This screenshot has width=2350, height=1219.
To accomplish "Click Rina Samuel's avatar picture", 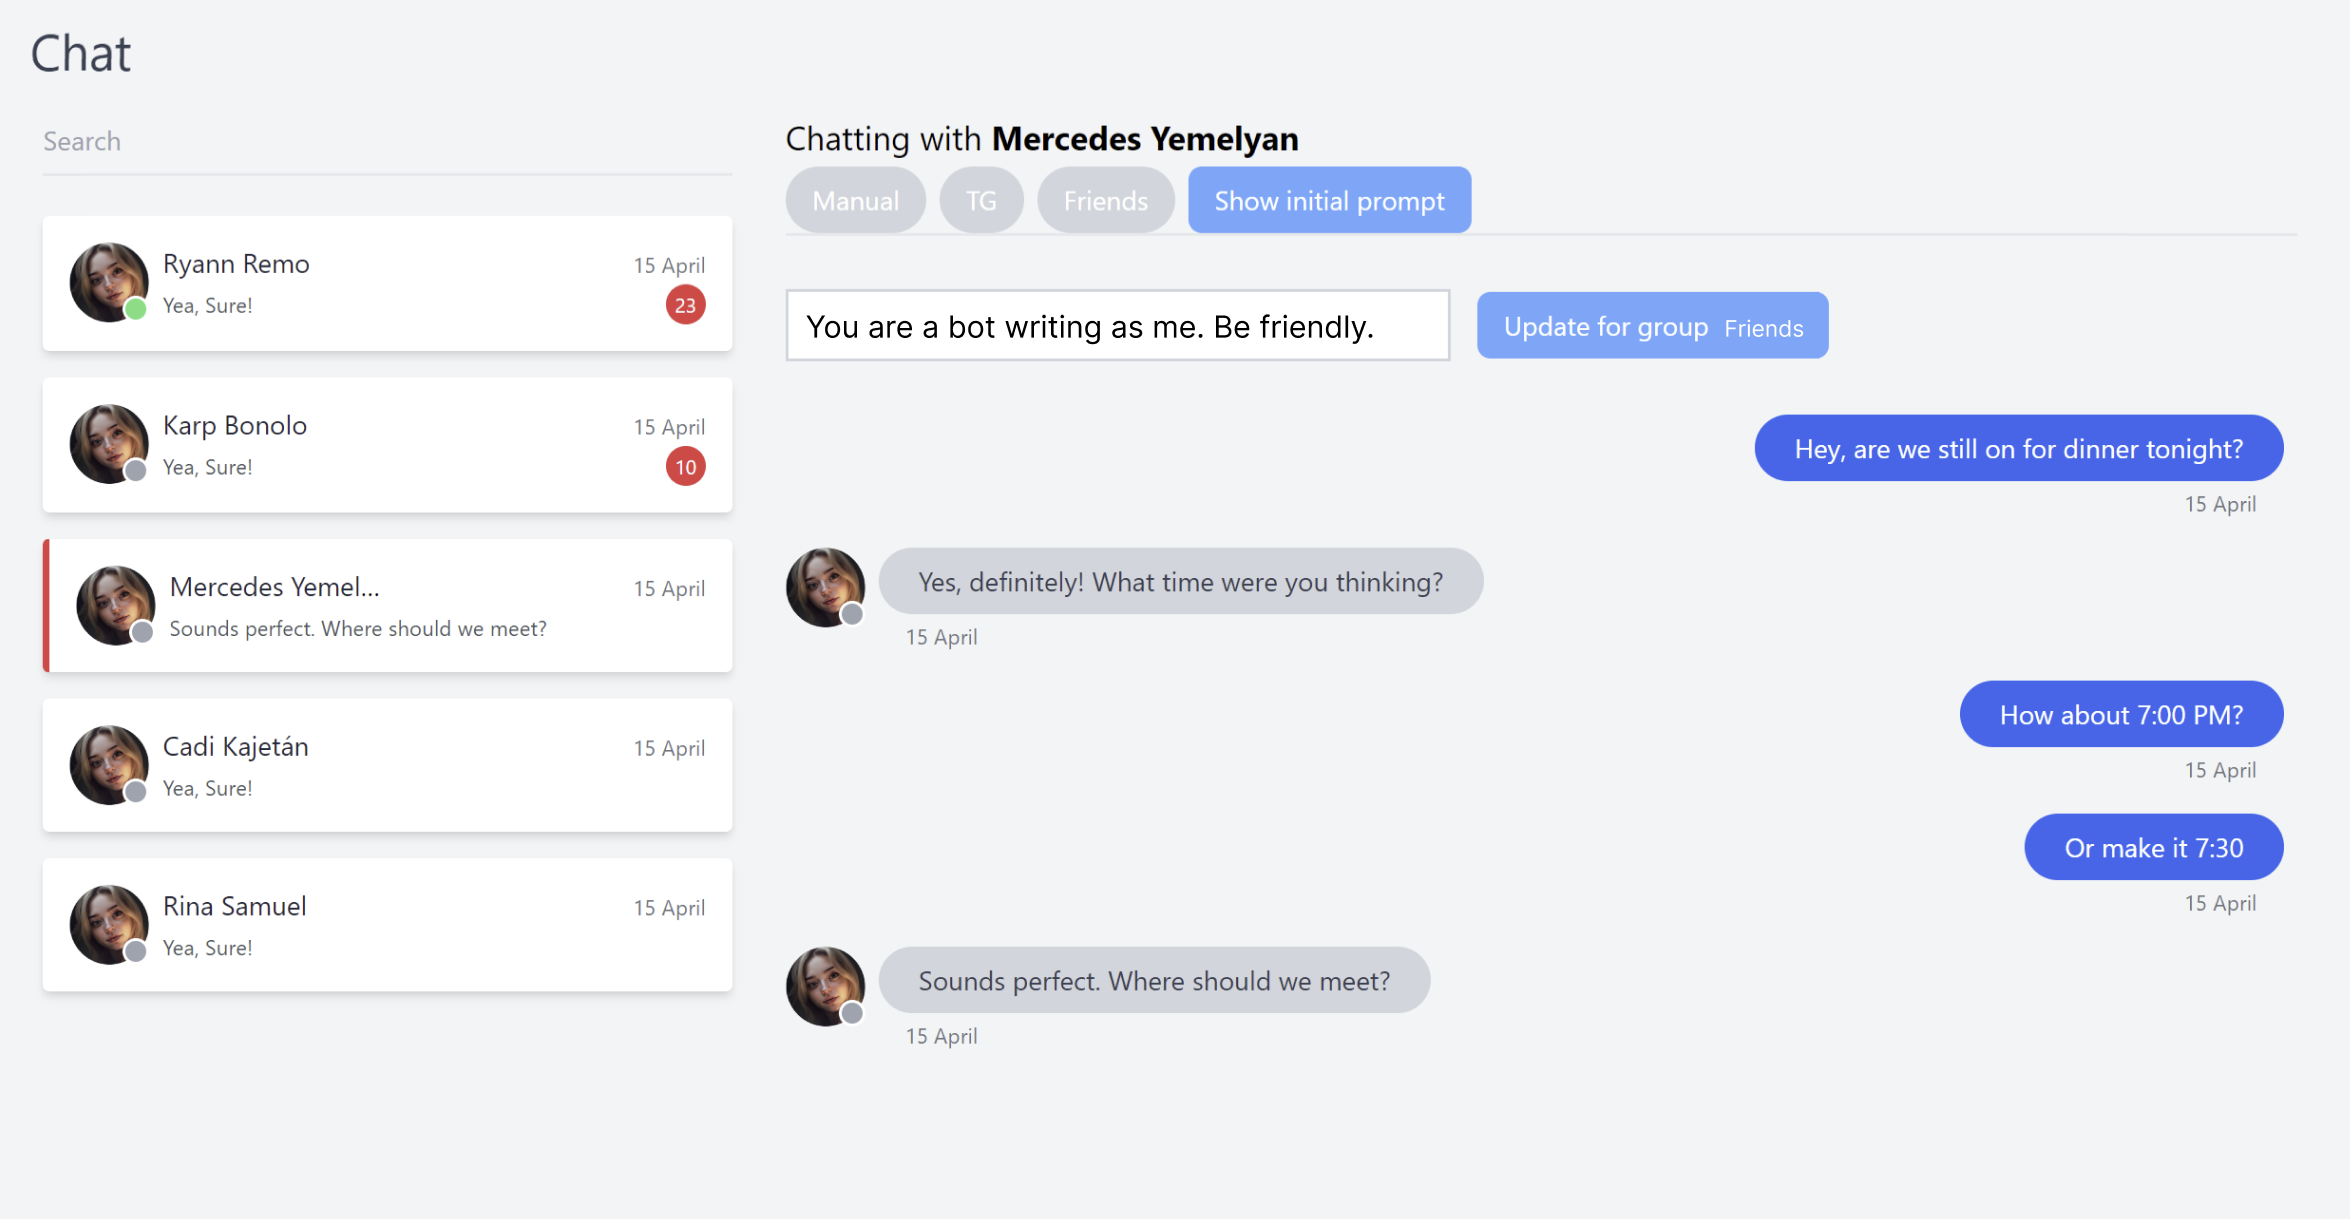I will 109,925.
